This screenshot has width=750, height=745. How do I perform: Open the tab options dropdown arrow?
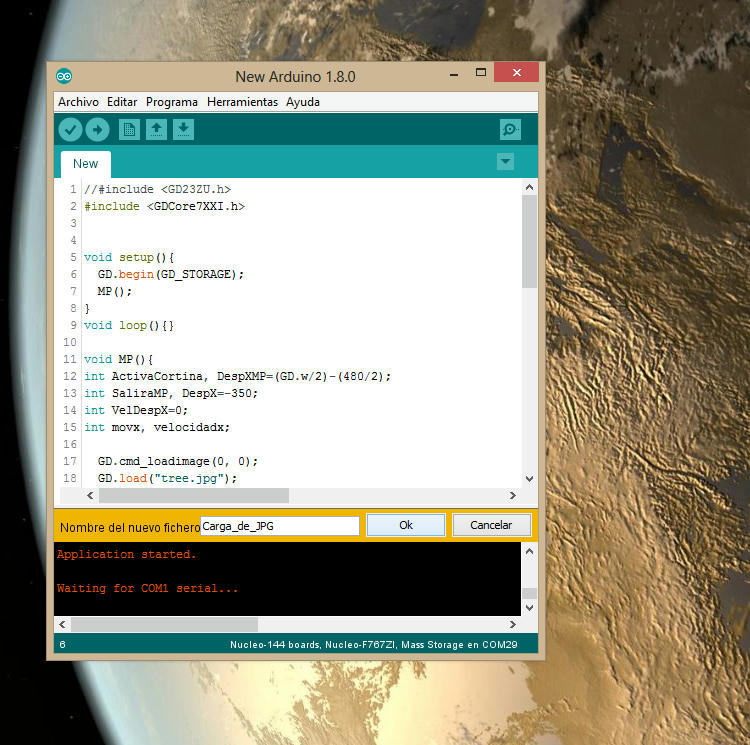click(505, 162)
